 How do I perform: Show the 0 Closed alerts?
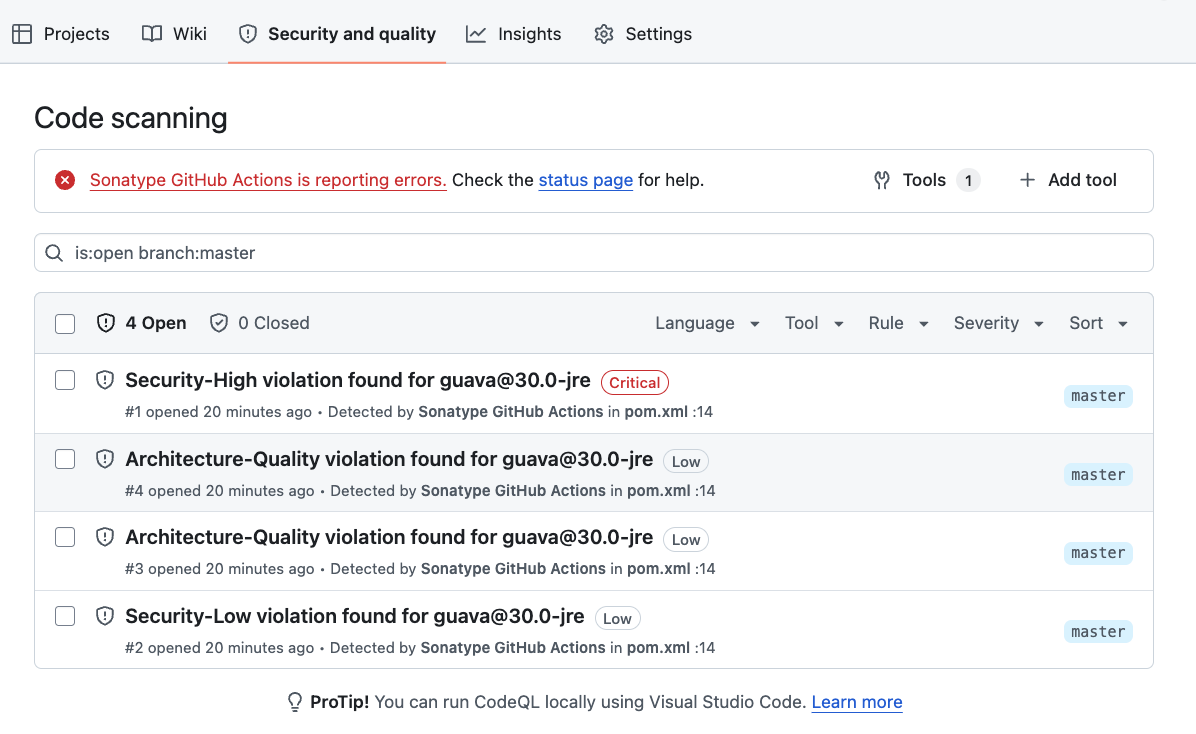point(260,323)
